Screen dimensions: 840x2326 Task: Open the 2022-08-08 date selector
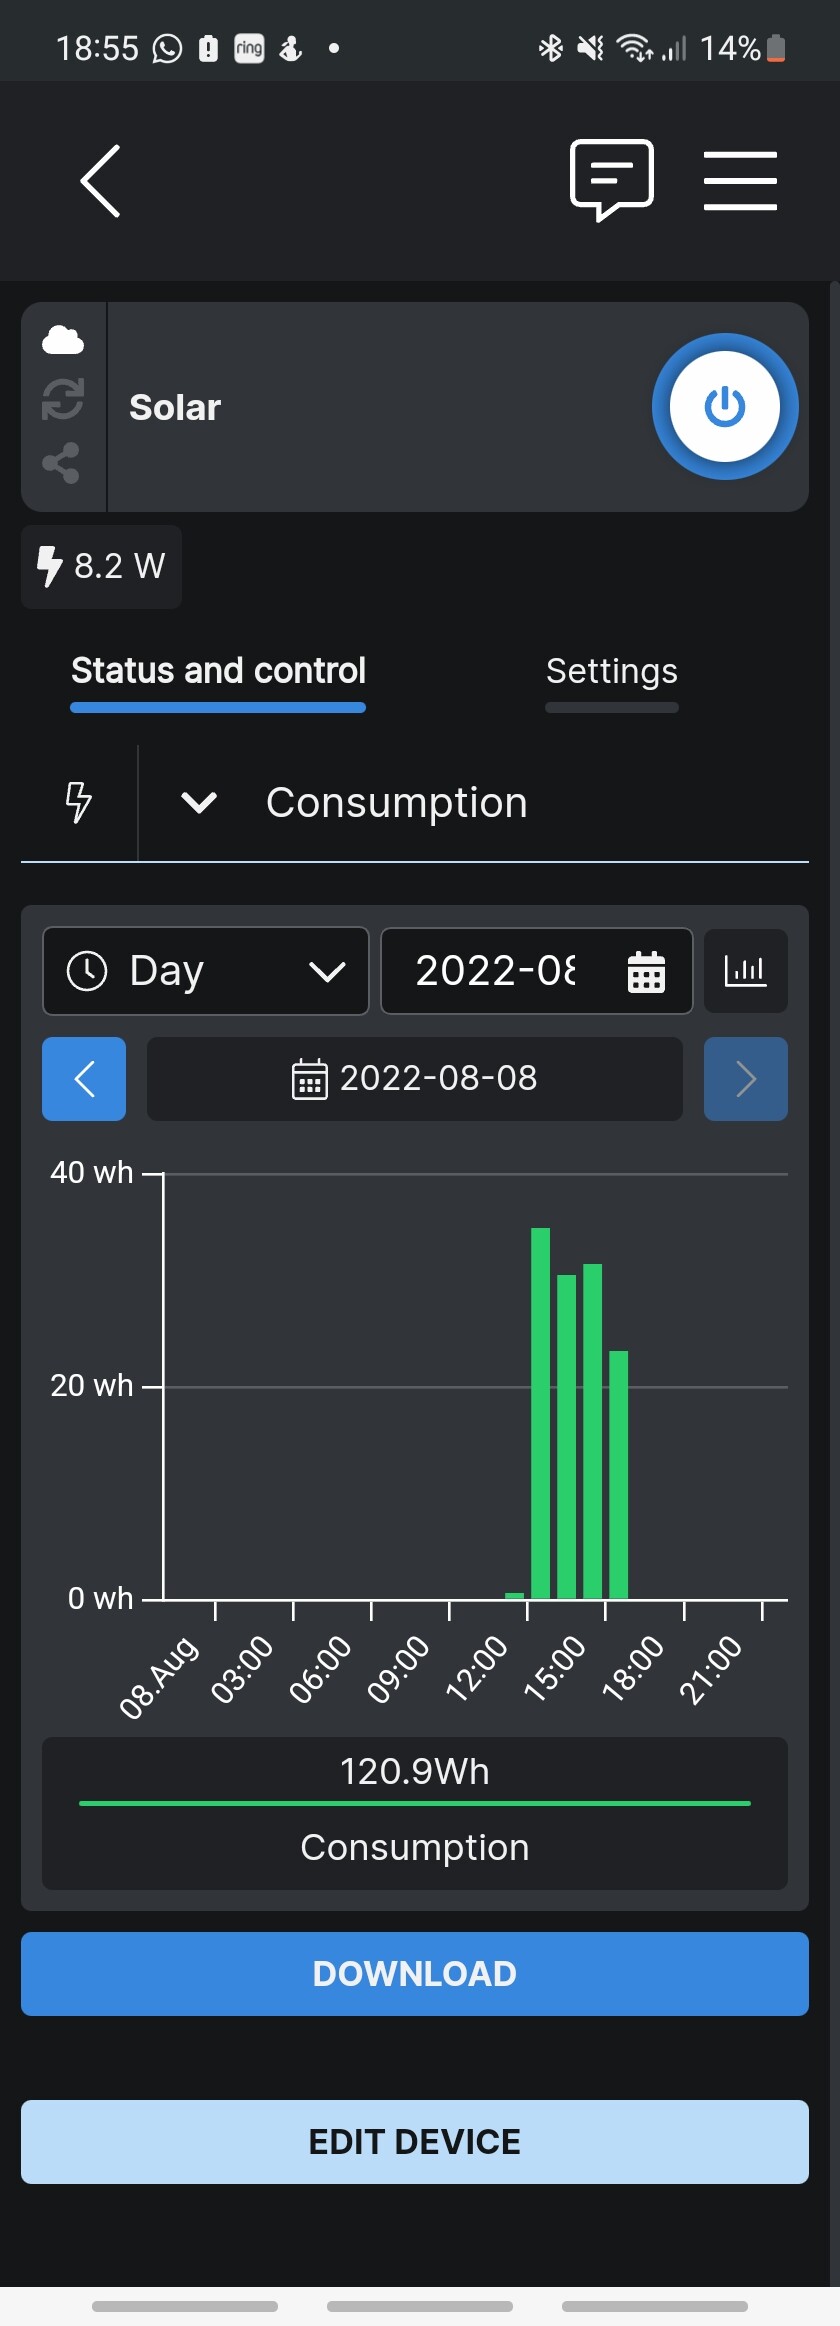click(x=415, y=1079)
